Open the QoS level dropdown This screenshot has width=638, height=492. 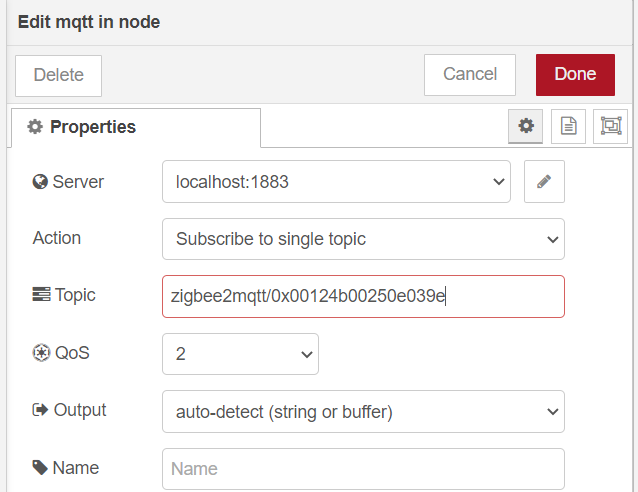[240, 354]
